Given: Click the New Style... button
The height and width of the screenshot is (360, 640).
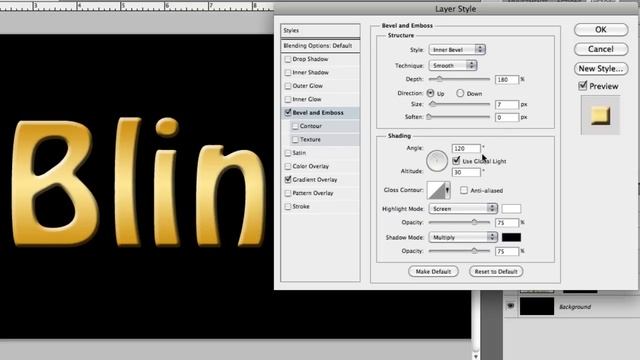Looking at the screenshot, I should coord(601,69).
